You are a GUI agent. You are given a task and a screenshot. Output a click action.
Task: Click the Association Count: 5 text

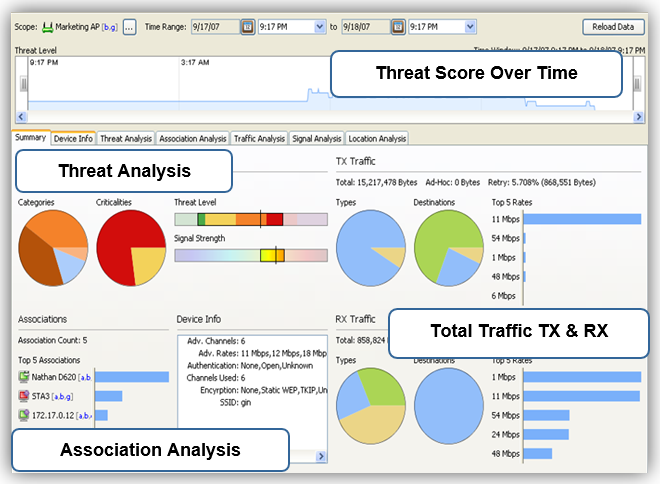tap(53, 340)
